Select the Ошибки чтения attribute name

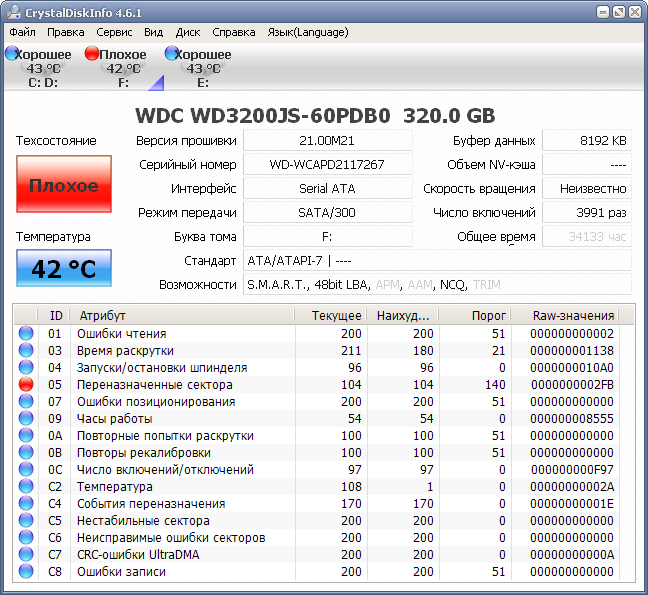coord(122,333)
